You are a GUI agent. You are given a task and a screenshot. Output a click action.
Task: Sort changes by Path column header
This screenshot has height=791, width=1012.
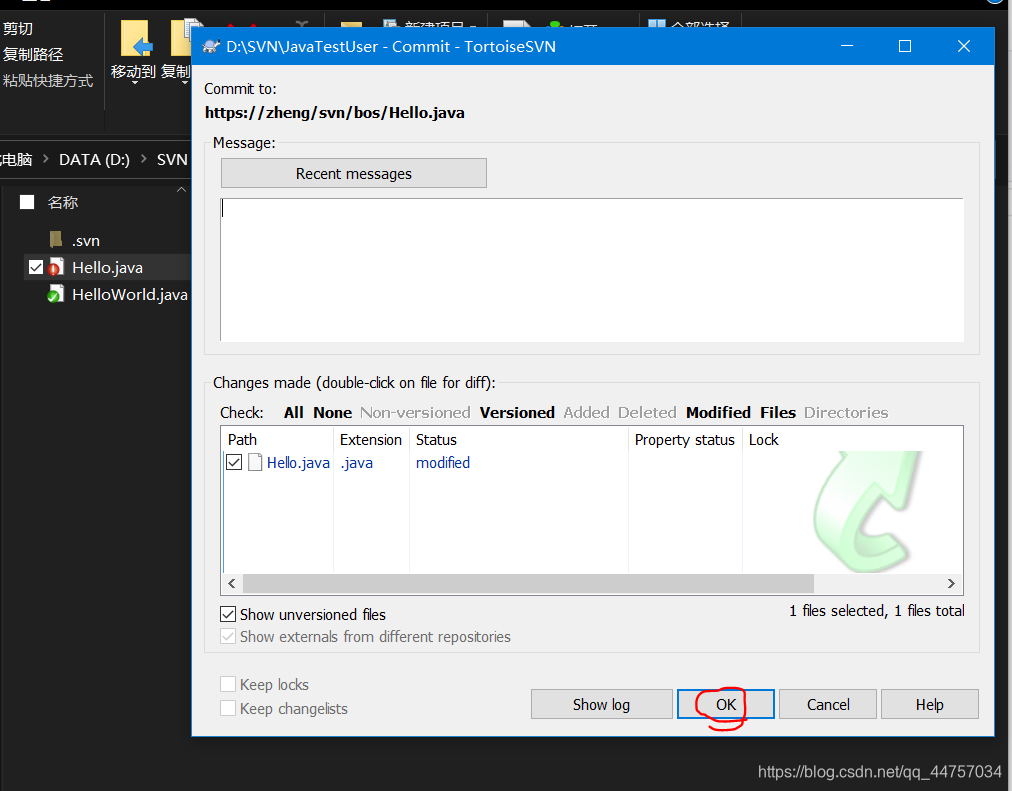[x=278, y=439]
